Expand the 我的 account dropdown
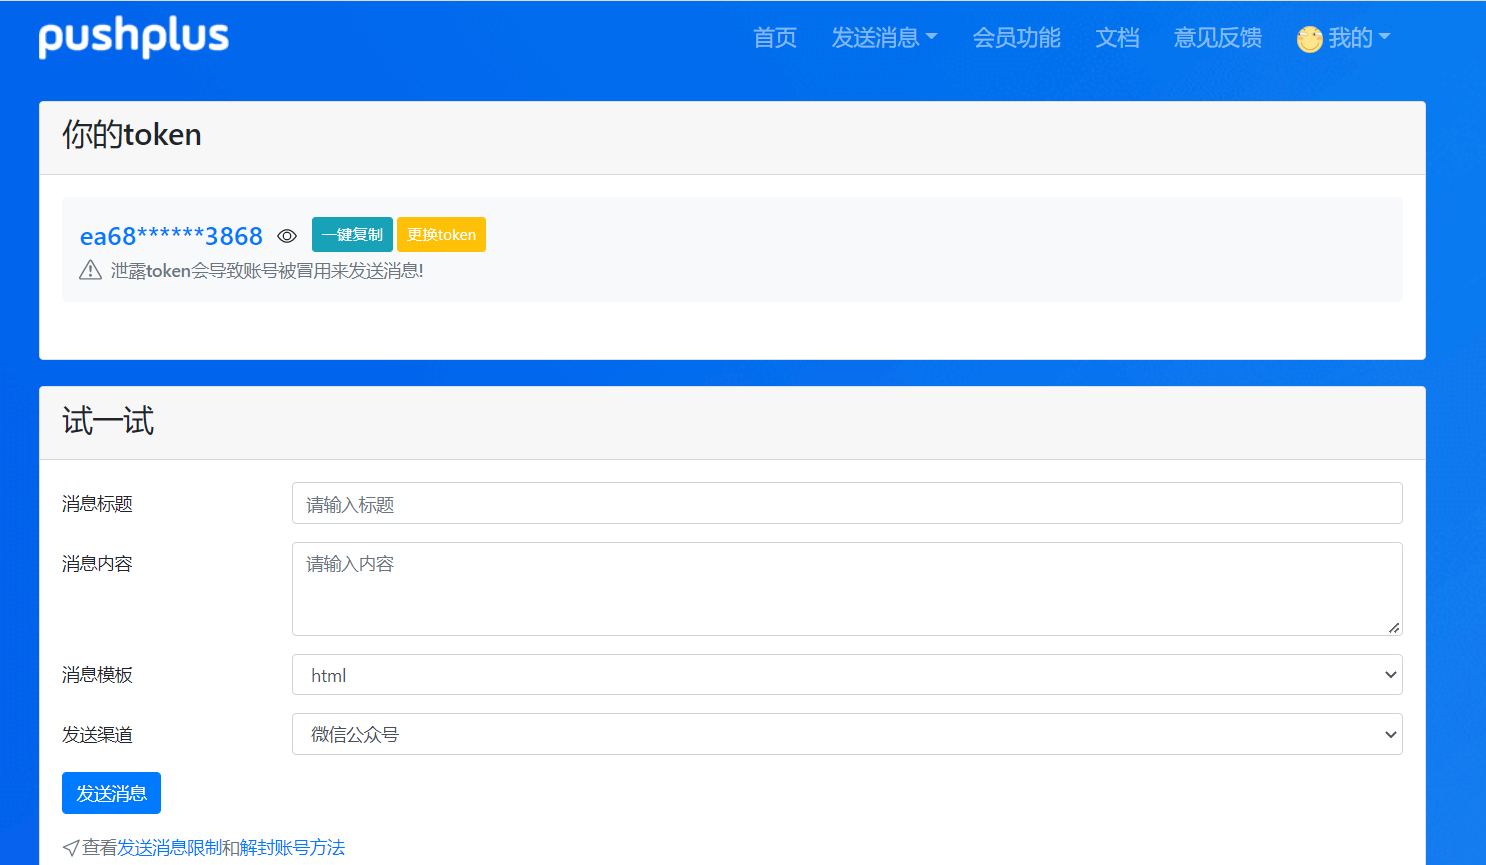 pos(1359,38)
